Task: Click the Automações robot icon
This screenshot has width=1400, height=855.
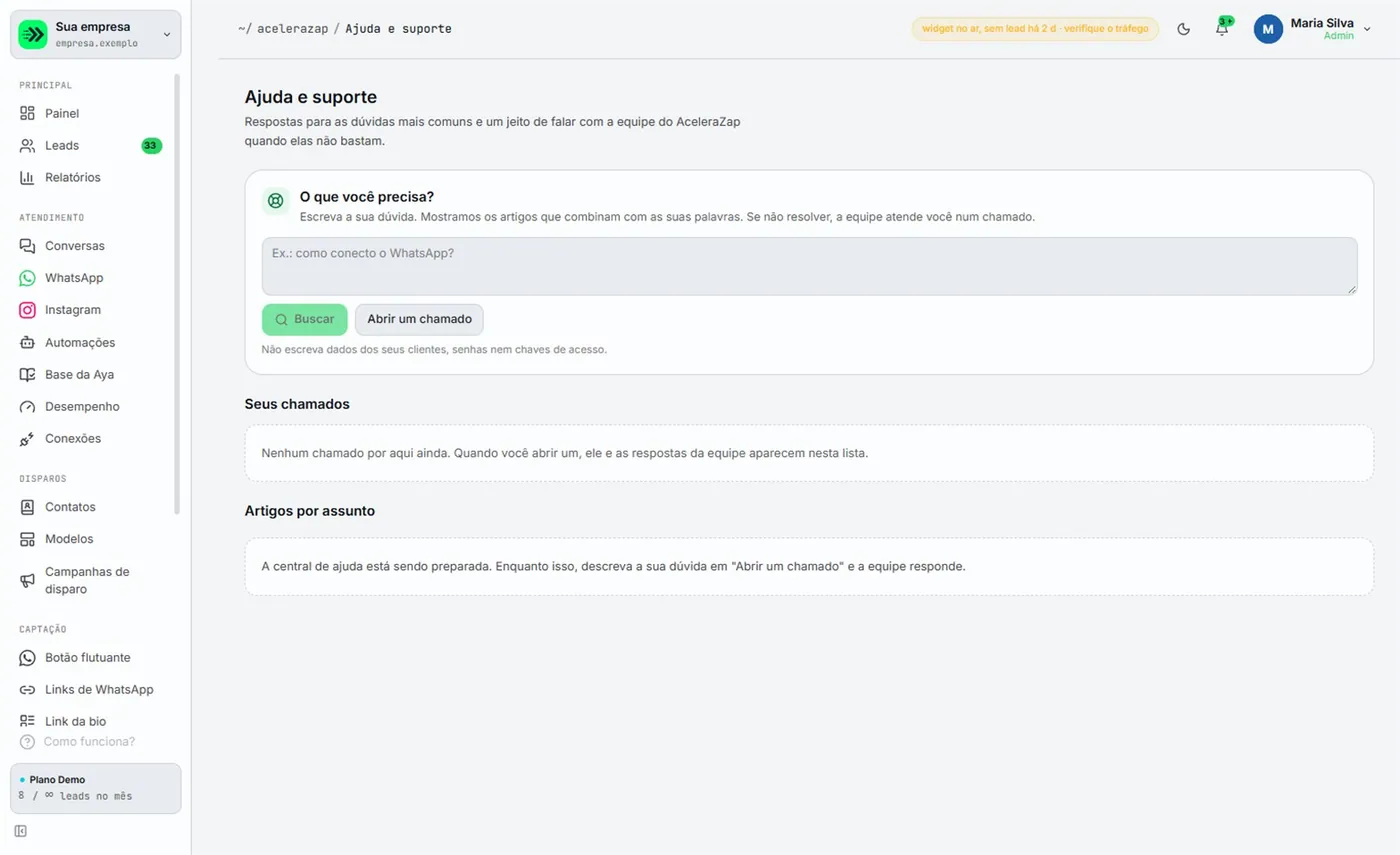Action: point(27,342)
